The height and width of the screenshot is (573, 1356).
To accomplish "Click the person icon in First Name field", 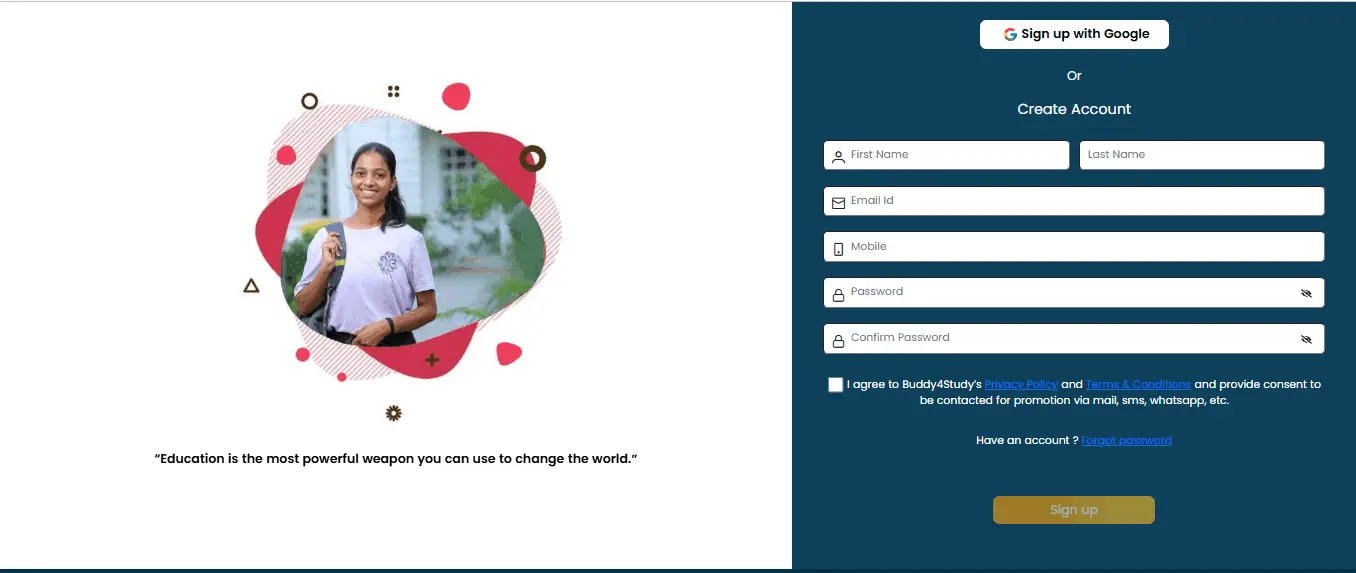I will click(x=838, y=157).
